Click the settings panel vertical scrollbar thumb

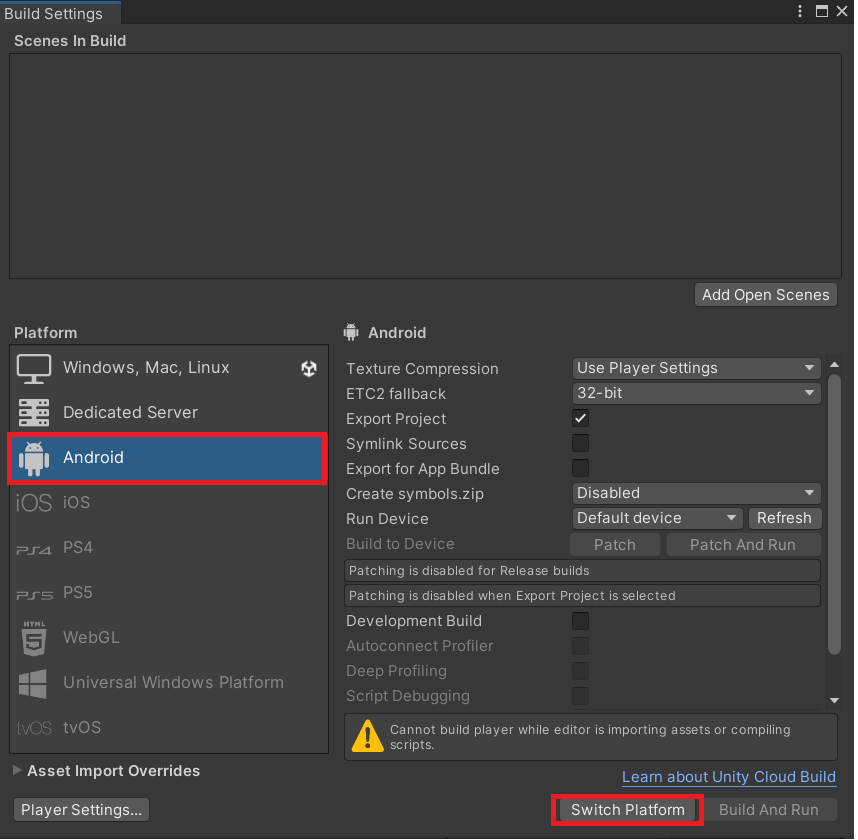click(834, 514)
